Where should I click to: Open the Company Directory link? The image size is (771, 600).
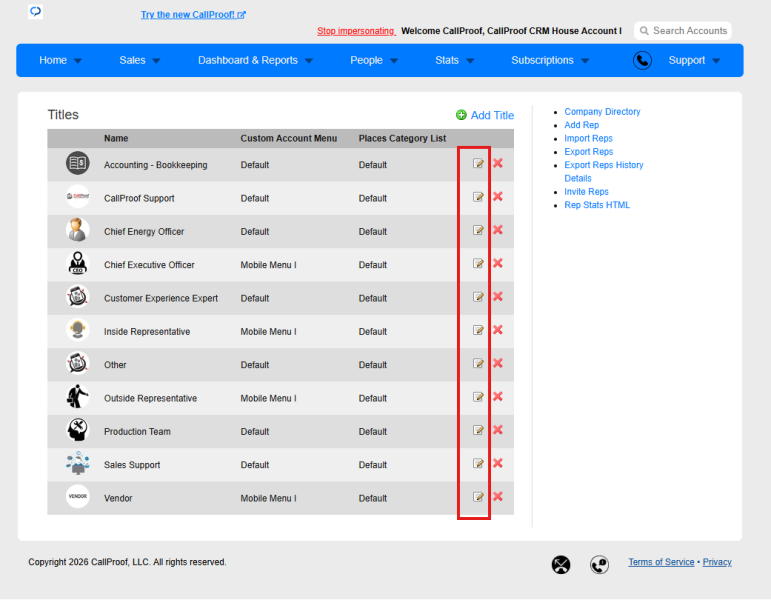pos(602,112)
